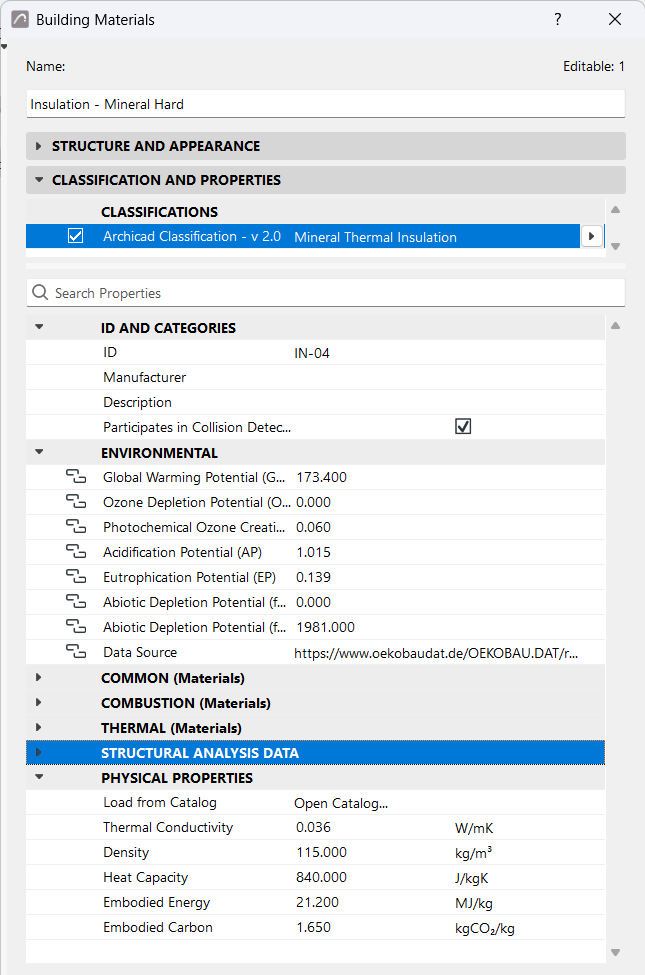The width and height of the screenshot is (645, 975).
Task: Open the Mineral Thermal Insulation classification arrow
Action: point(592,236)
